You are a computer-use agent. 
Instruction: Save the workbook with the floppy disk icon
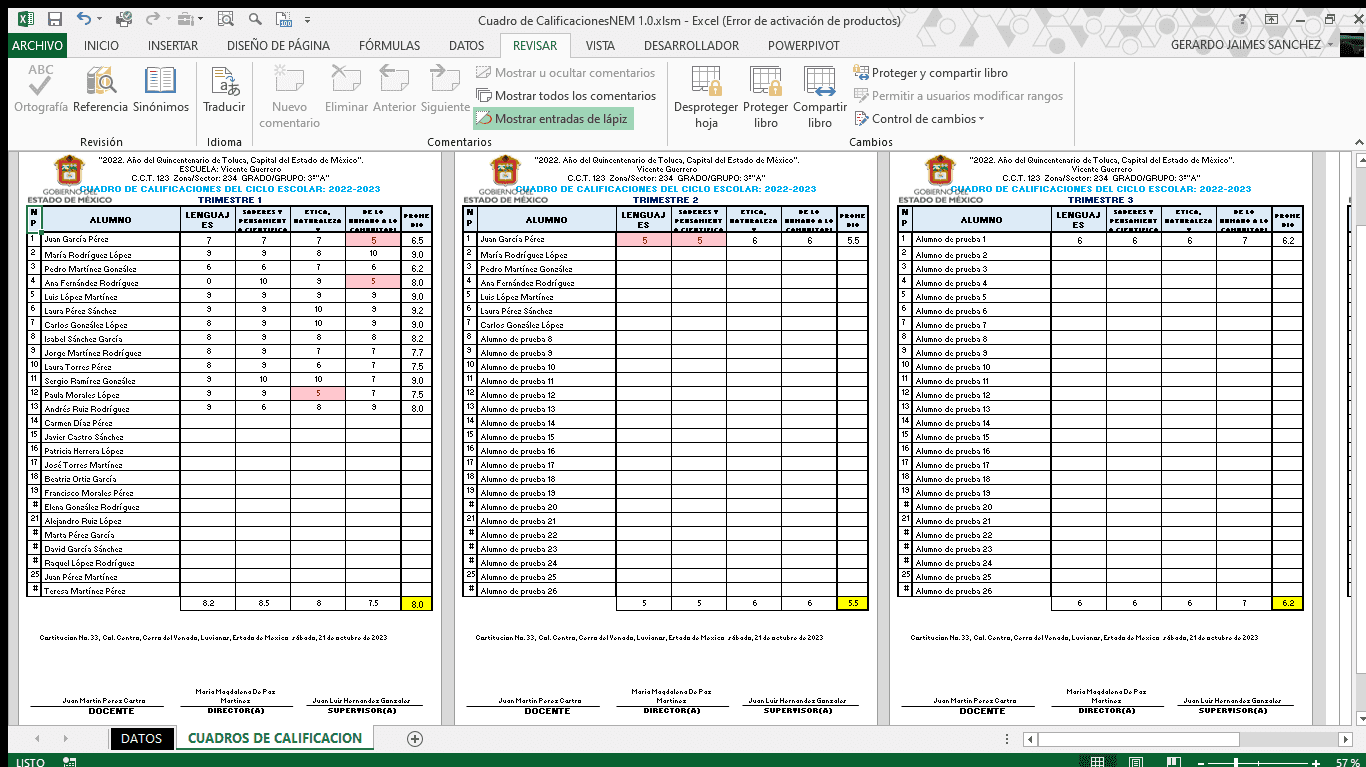[x=55, y=19]
